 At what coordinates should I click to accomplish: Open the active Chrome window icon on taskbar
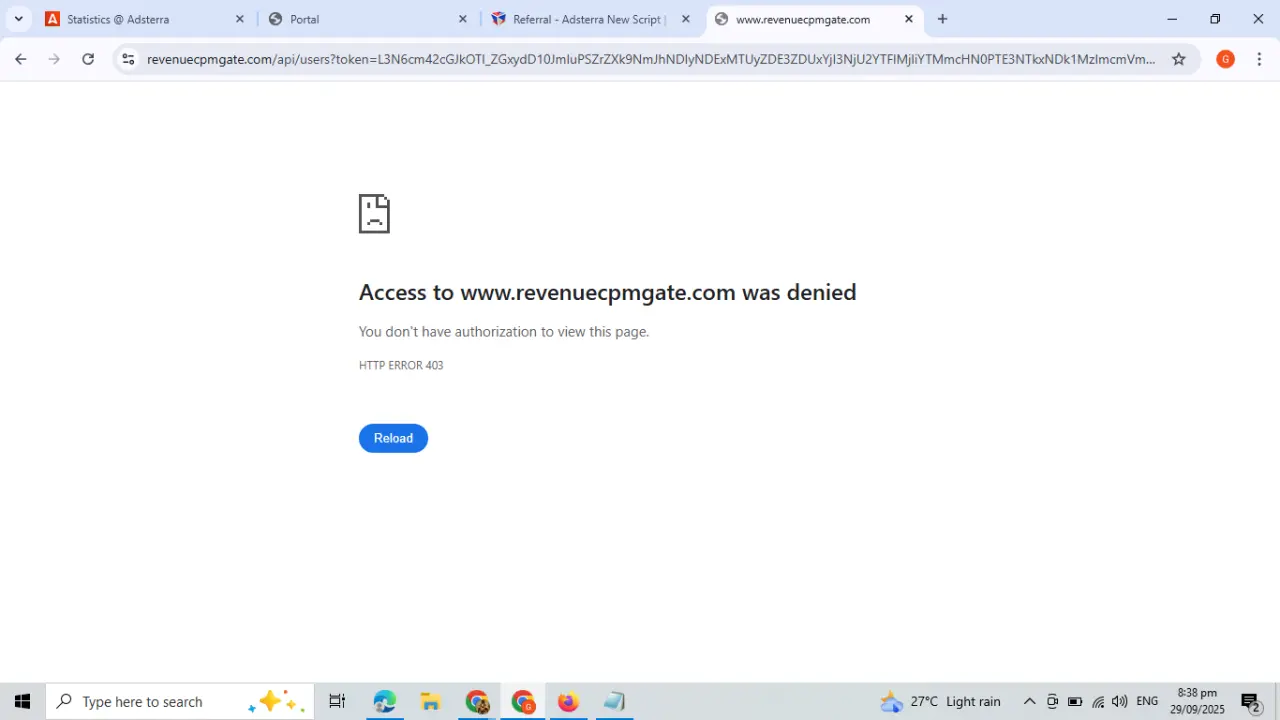click(523, 701)
